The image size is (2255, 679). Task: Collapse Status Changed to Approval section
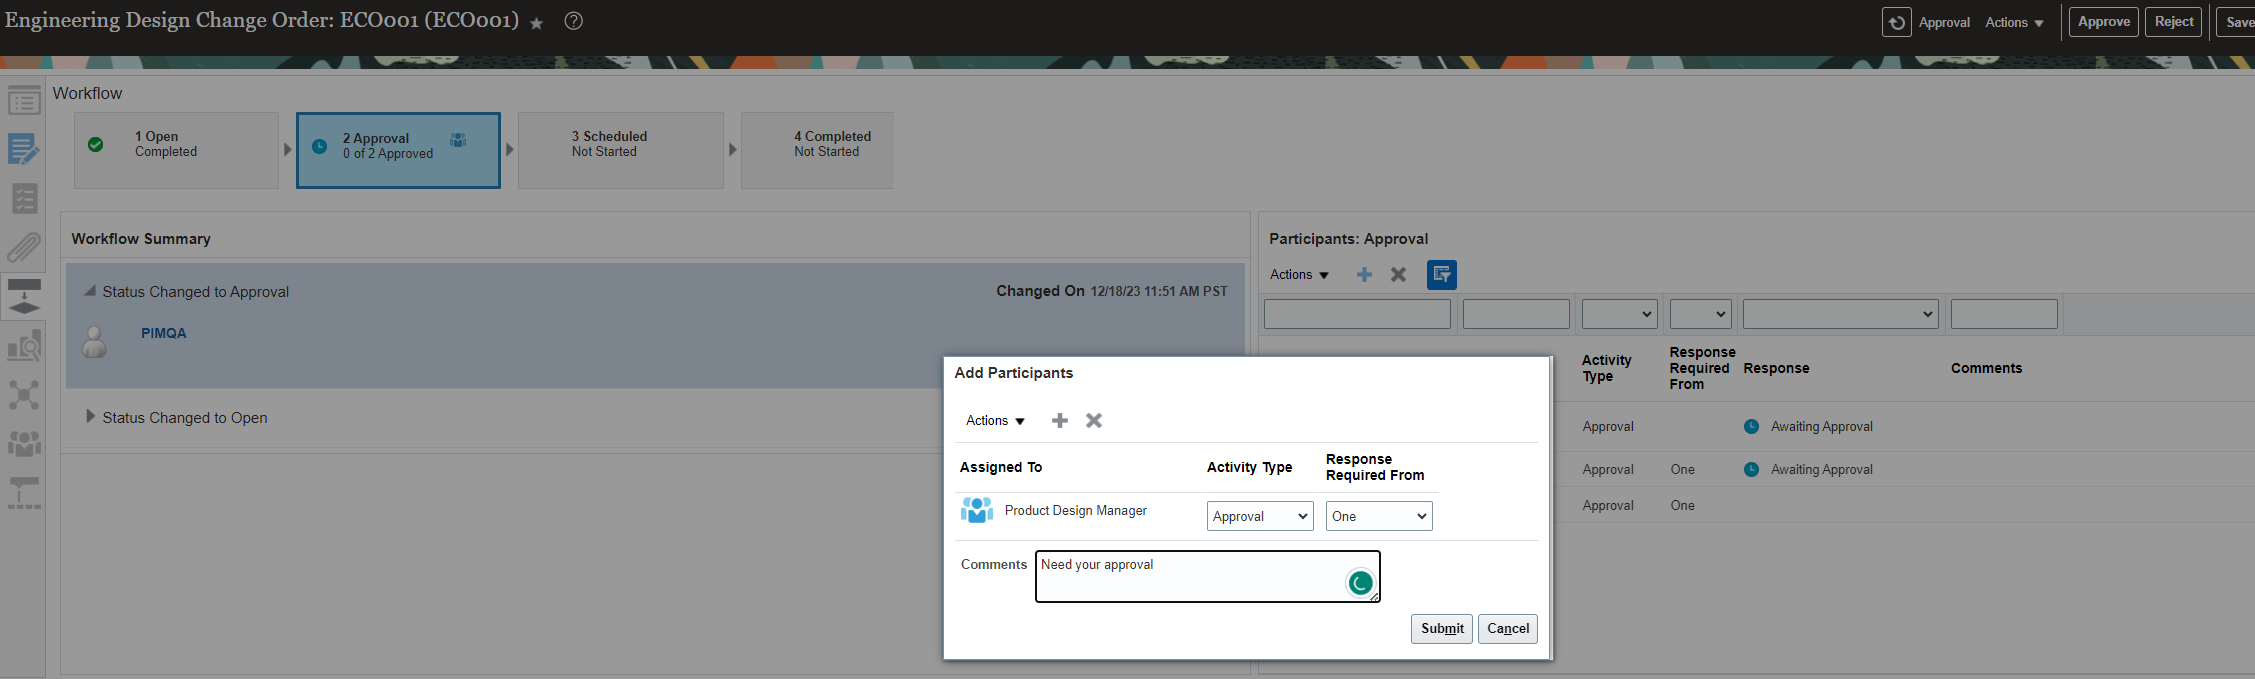[x=90, y=291]
